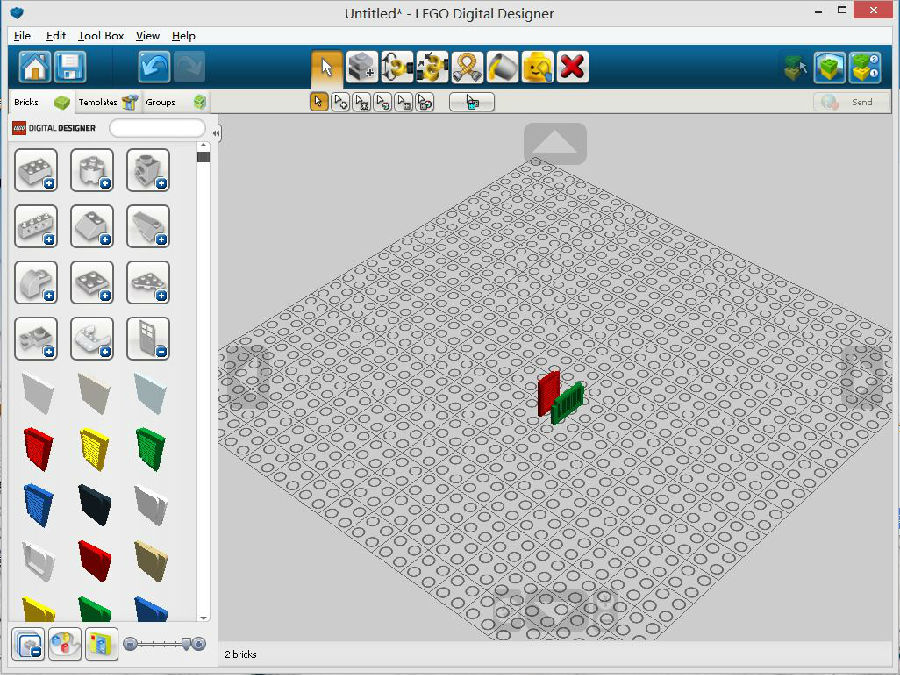
Task: Select the Hinge Align tool
Action: click(x=433, y=67)
